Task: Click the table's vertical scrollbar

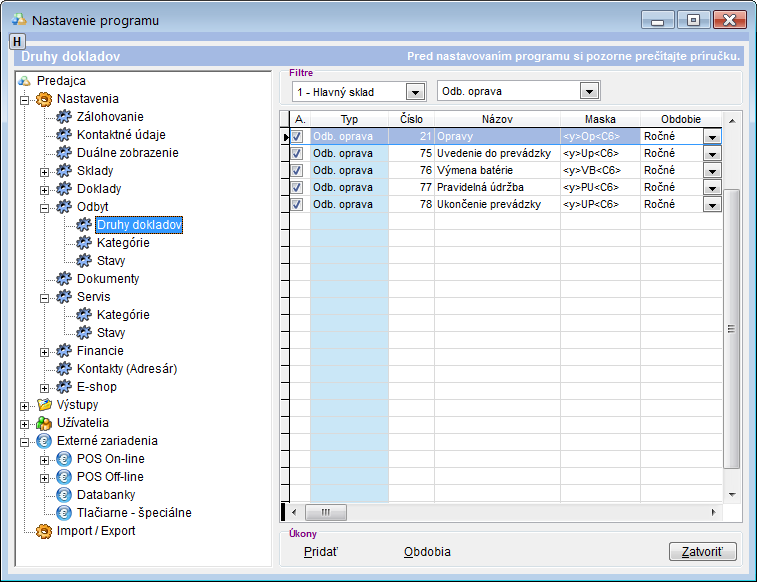Action: pyautogui.click(x=732, y=330)
